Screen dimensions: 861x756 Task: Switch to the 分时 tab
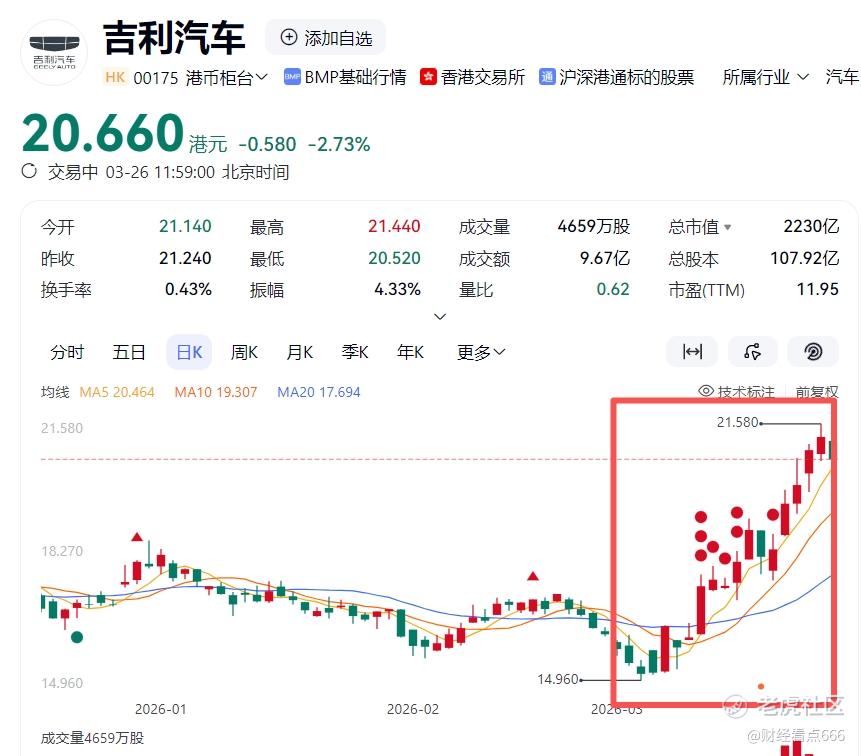[67, 352]
